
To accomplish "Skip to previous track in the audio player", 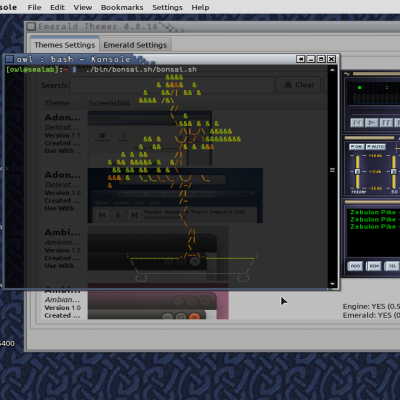I will pos(357,123).
